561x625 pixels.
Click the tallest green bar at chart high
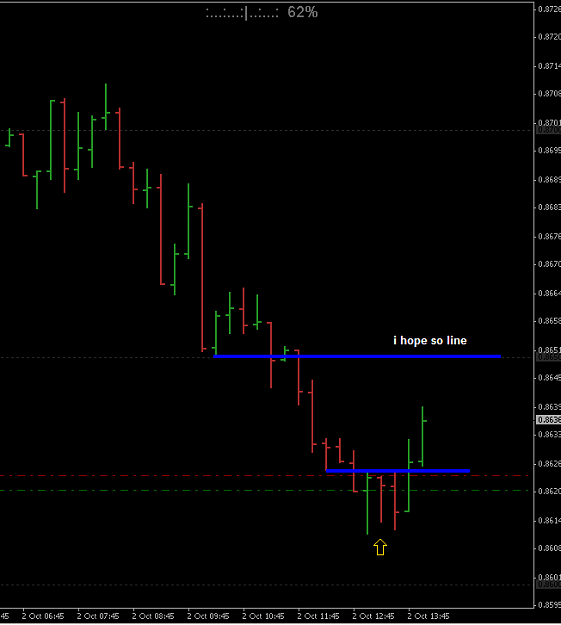106,107
